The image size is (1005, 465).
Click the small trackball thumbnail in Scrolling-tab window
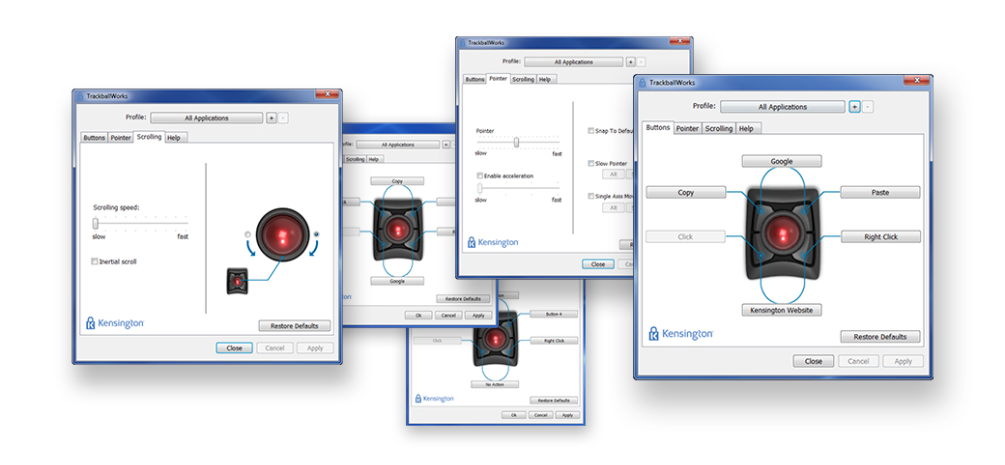(x=237, y=282)
